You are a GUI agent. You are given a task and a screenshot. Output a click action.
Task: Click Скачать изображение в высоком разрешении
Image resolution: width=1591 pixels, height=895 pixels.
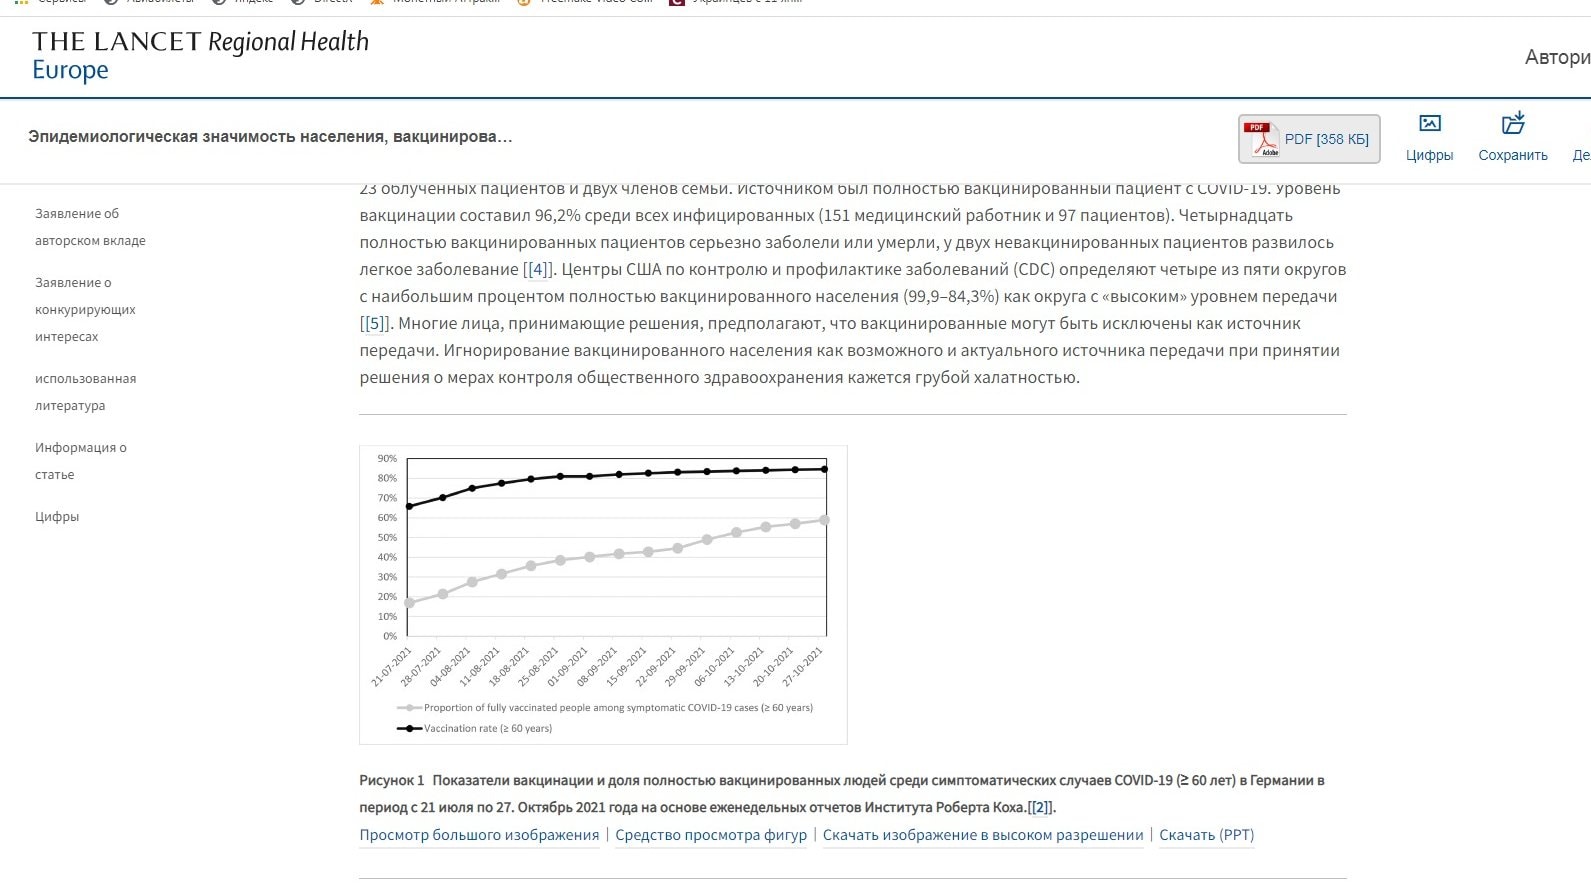[x=982, y=835]
